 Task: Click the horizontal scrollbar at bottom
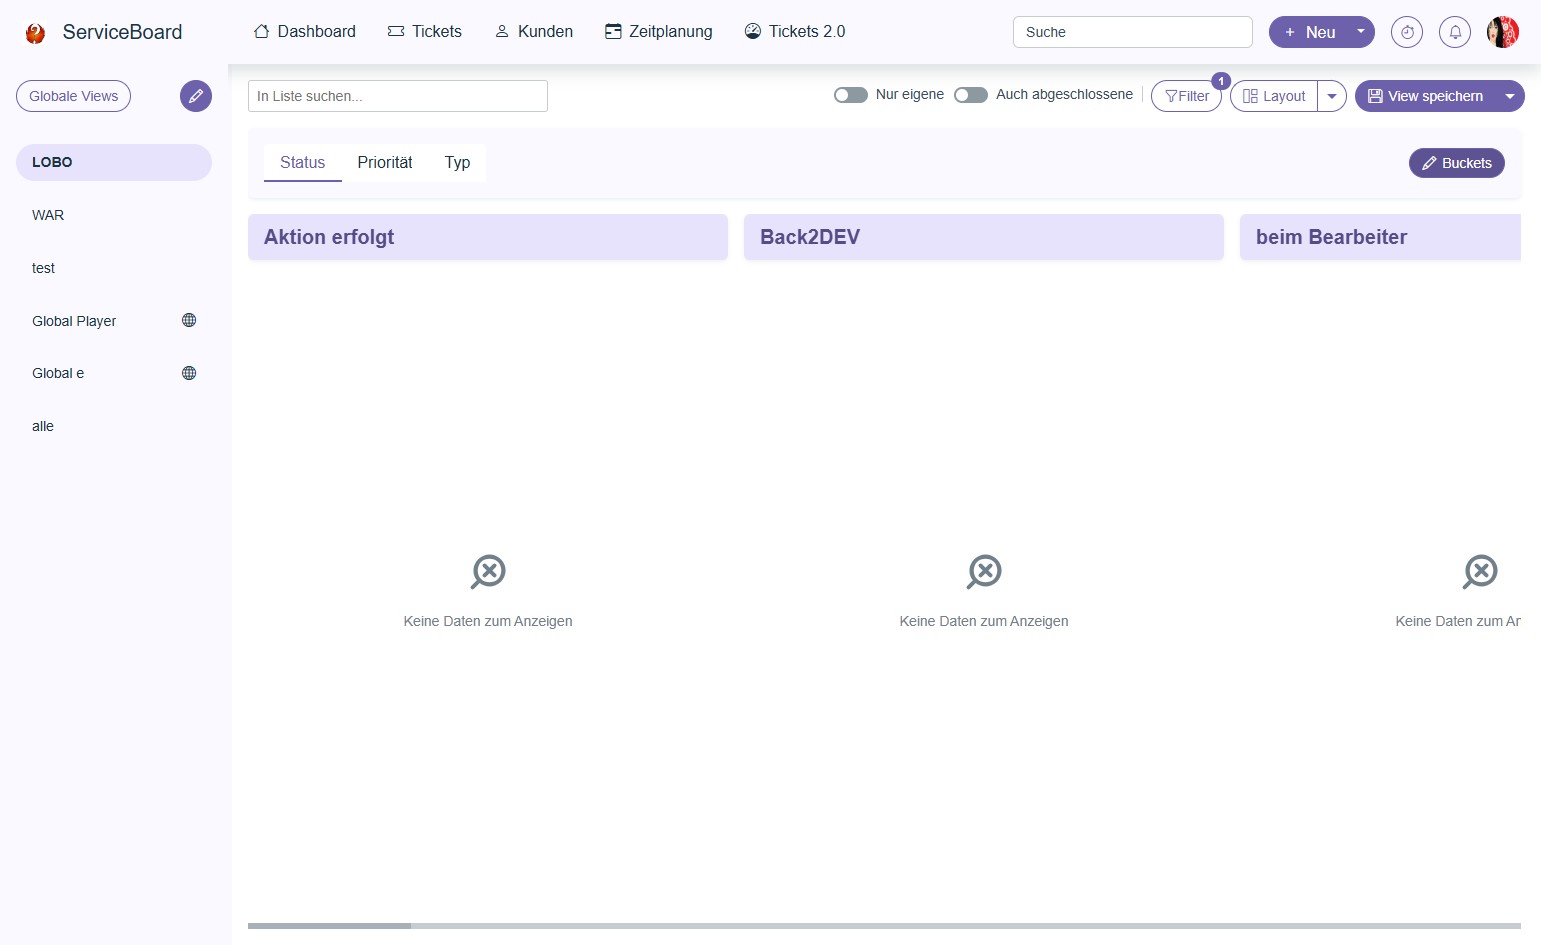tap(329, 926)
